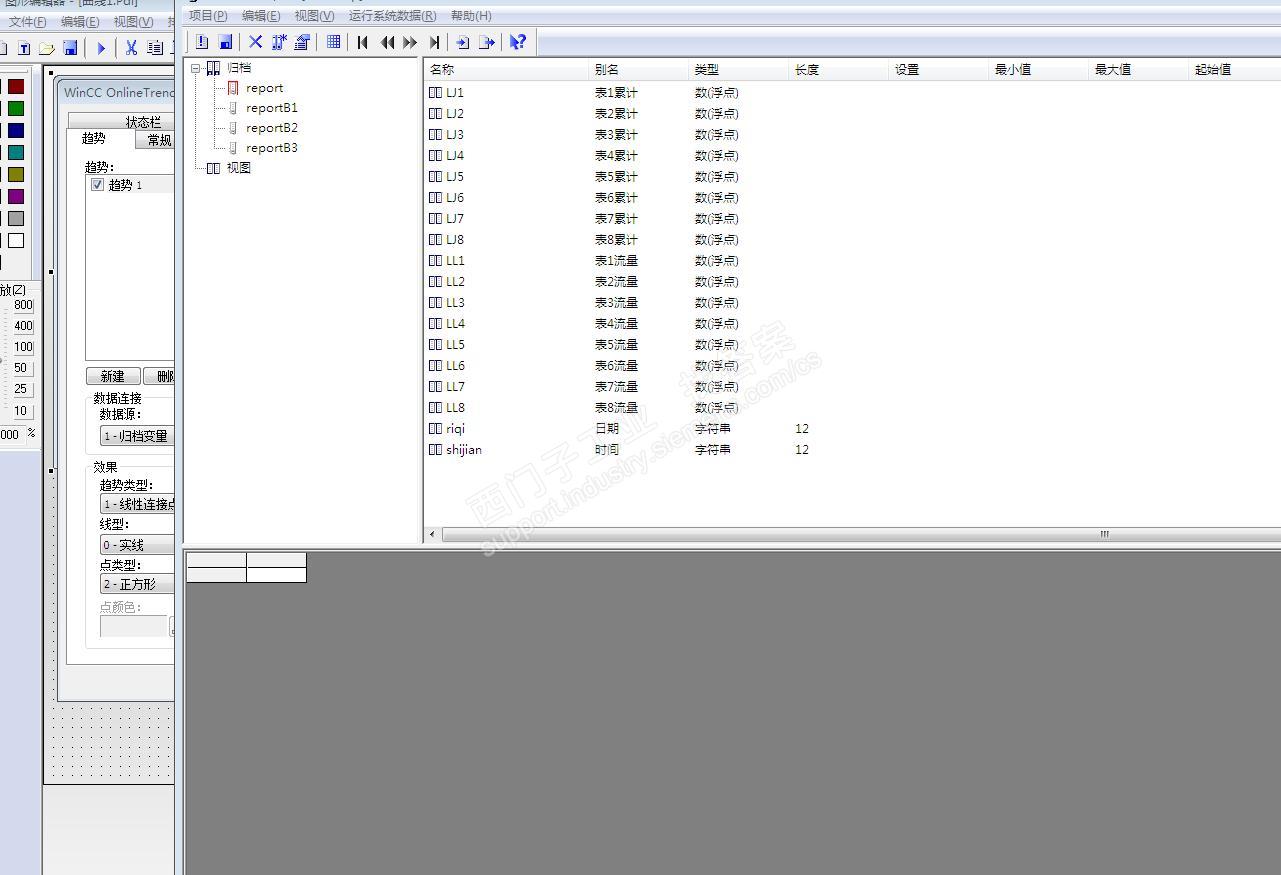Image resolution: width=1281 pixels, height=875 pixels.
Task: Set zoom to 10 with the zoom button
Action: [21, 411]
